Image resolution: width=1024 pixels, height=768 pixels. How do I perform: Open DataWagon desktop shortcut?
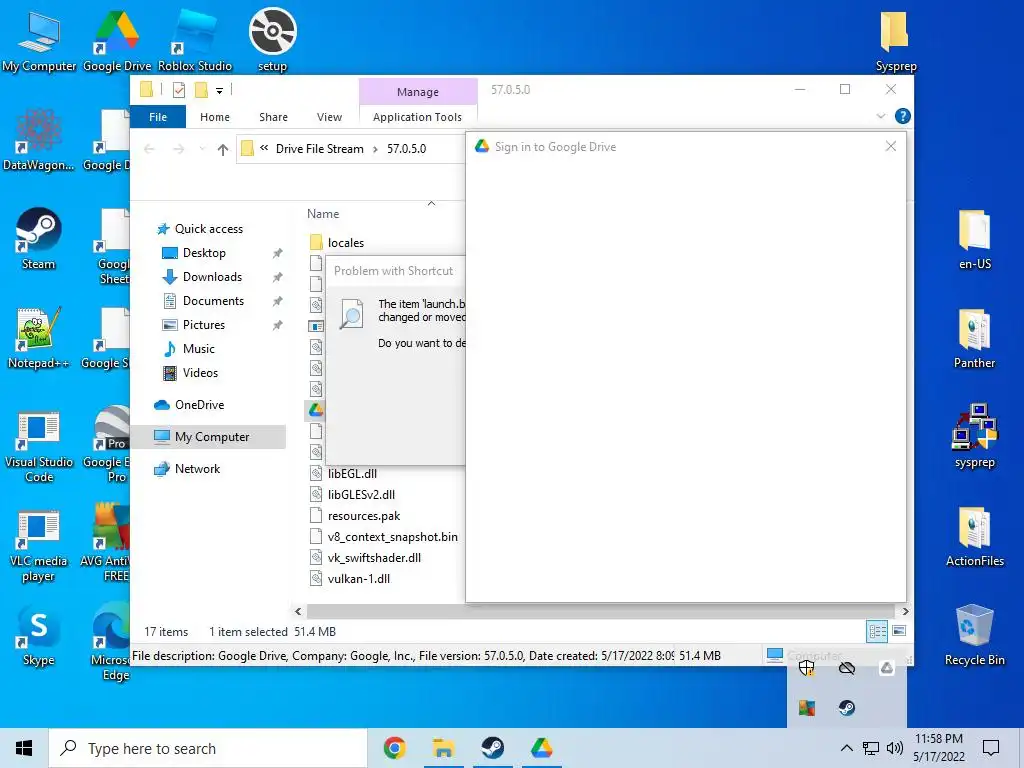(x=39, y=140)
